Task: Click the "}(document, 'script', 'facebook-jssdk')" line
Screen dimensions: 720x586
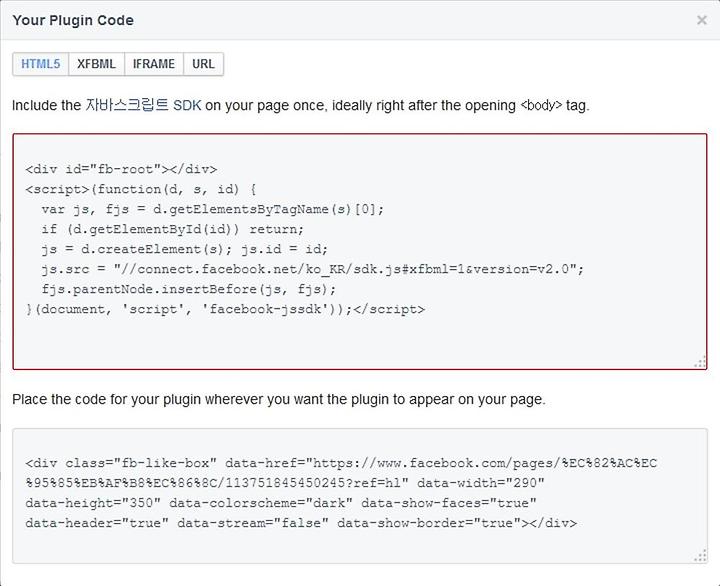Action: (225, 309)
